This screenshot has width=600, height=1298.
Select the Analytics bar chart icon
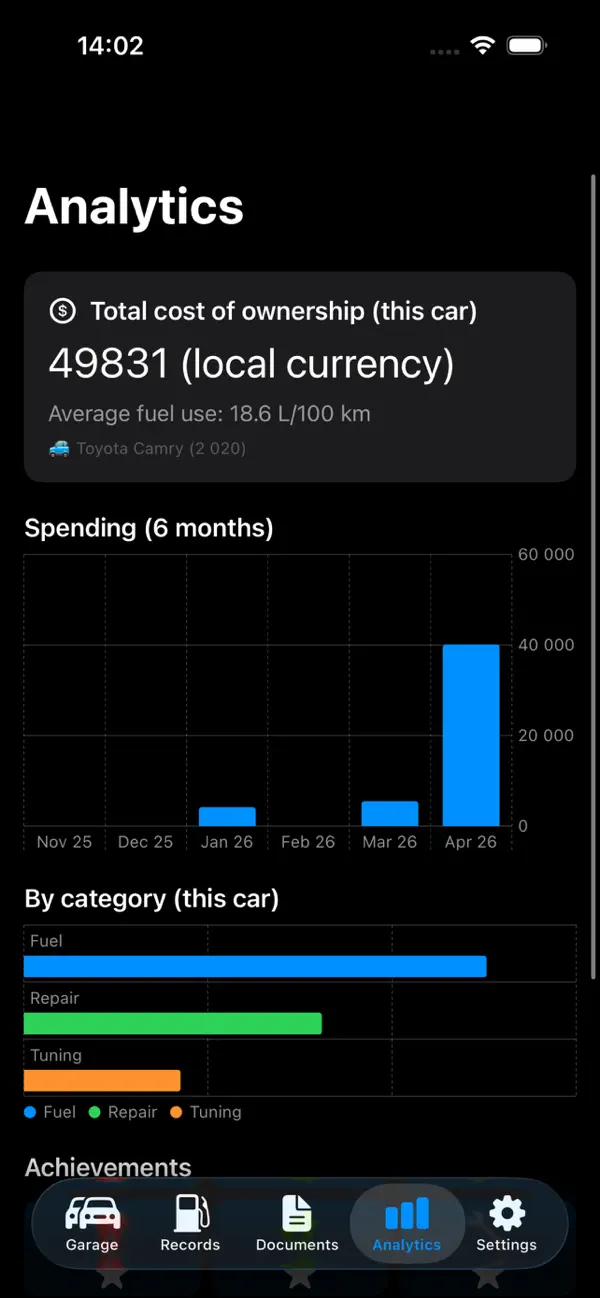407,1214
